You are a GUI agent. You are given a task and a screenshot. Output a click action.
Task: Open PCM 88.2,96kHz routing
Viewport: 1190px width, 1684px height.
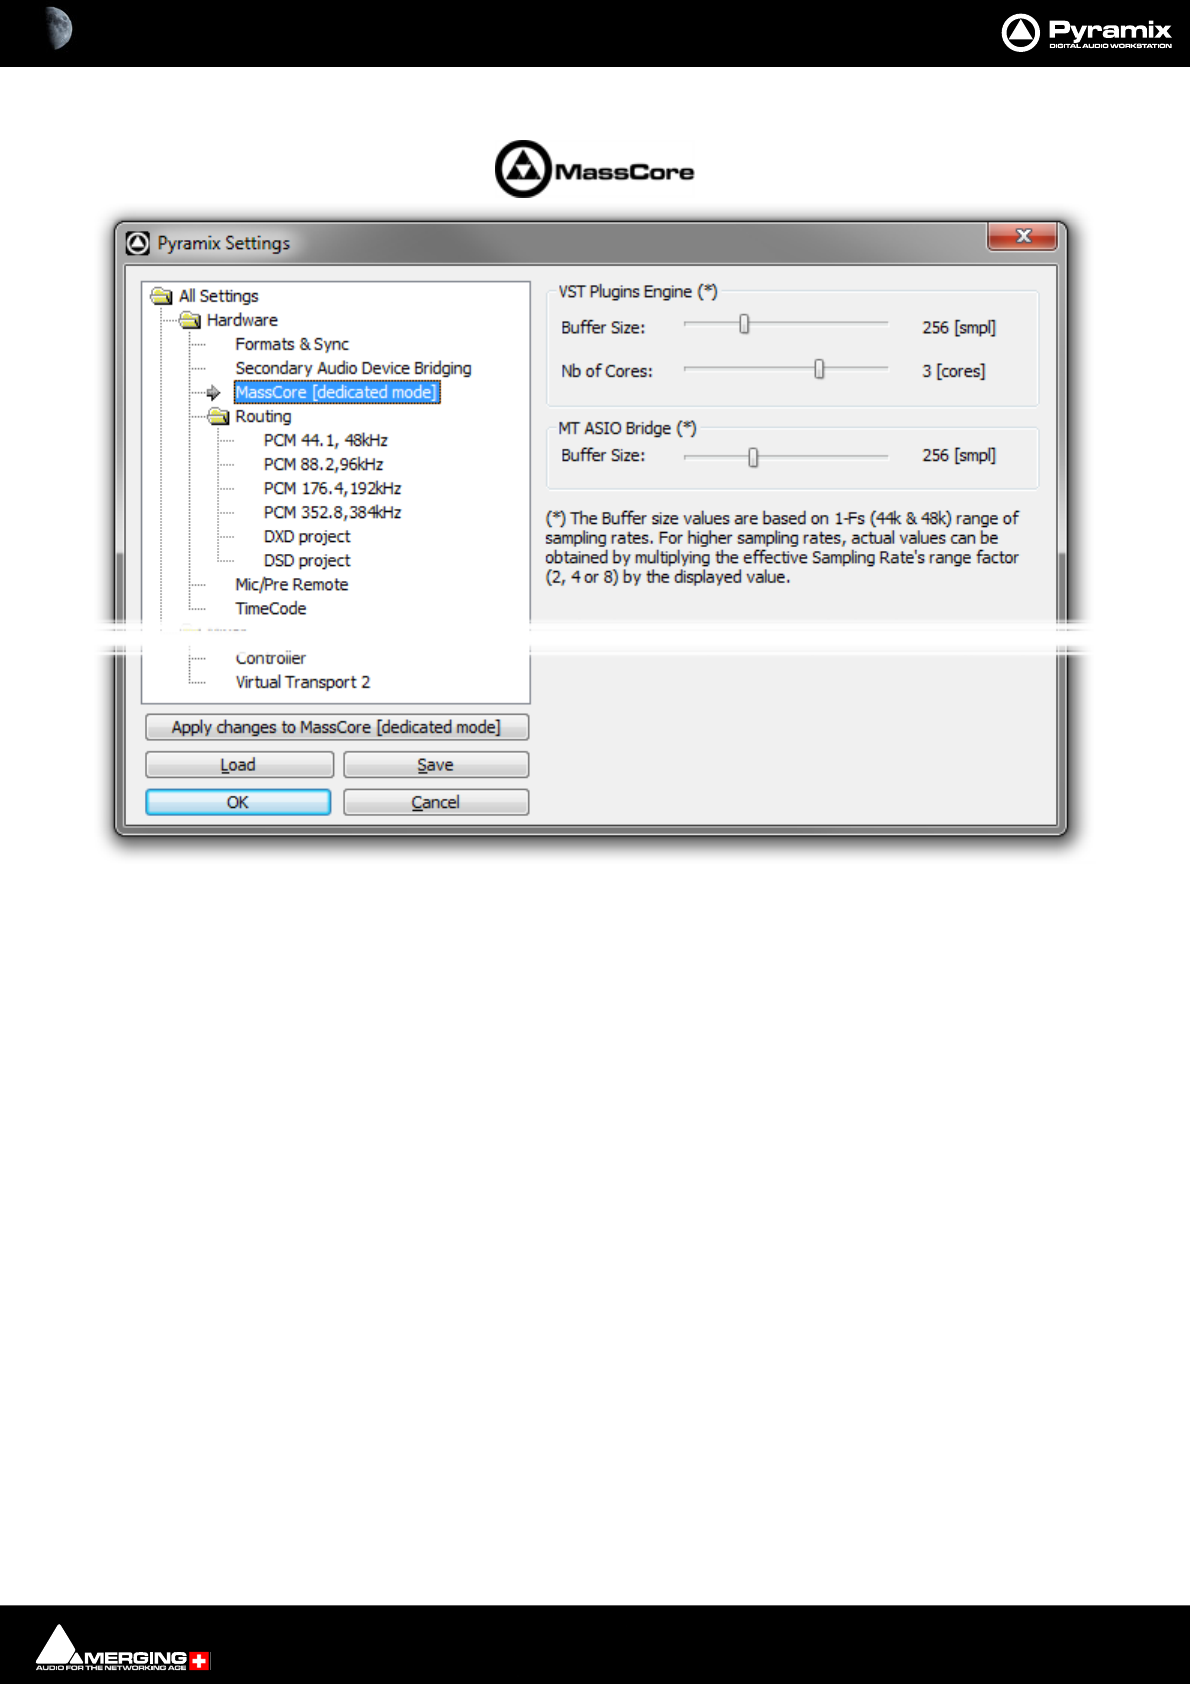click(x=323, y=464)
